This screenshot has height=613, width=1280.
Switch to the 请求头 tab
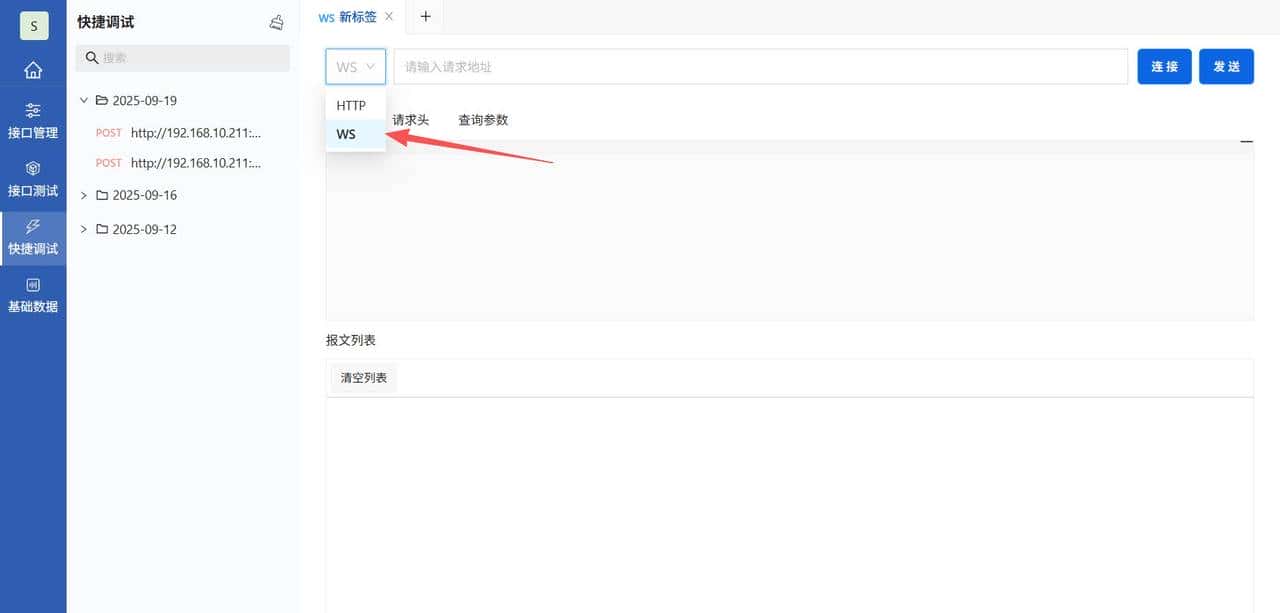click(x=410, y=119)
